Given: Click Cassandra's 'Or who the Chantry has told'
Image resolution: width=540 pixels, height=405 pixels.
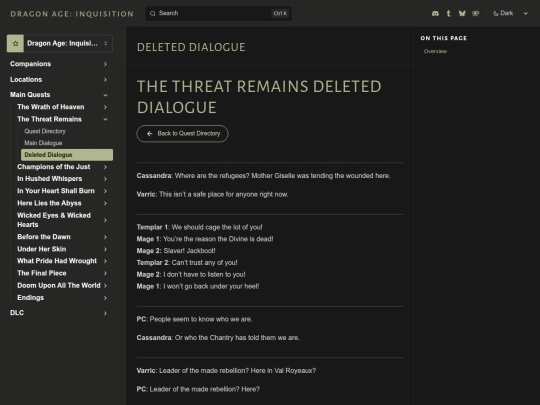Looking at the screenshot, I should 218,338.
